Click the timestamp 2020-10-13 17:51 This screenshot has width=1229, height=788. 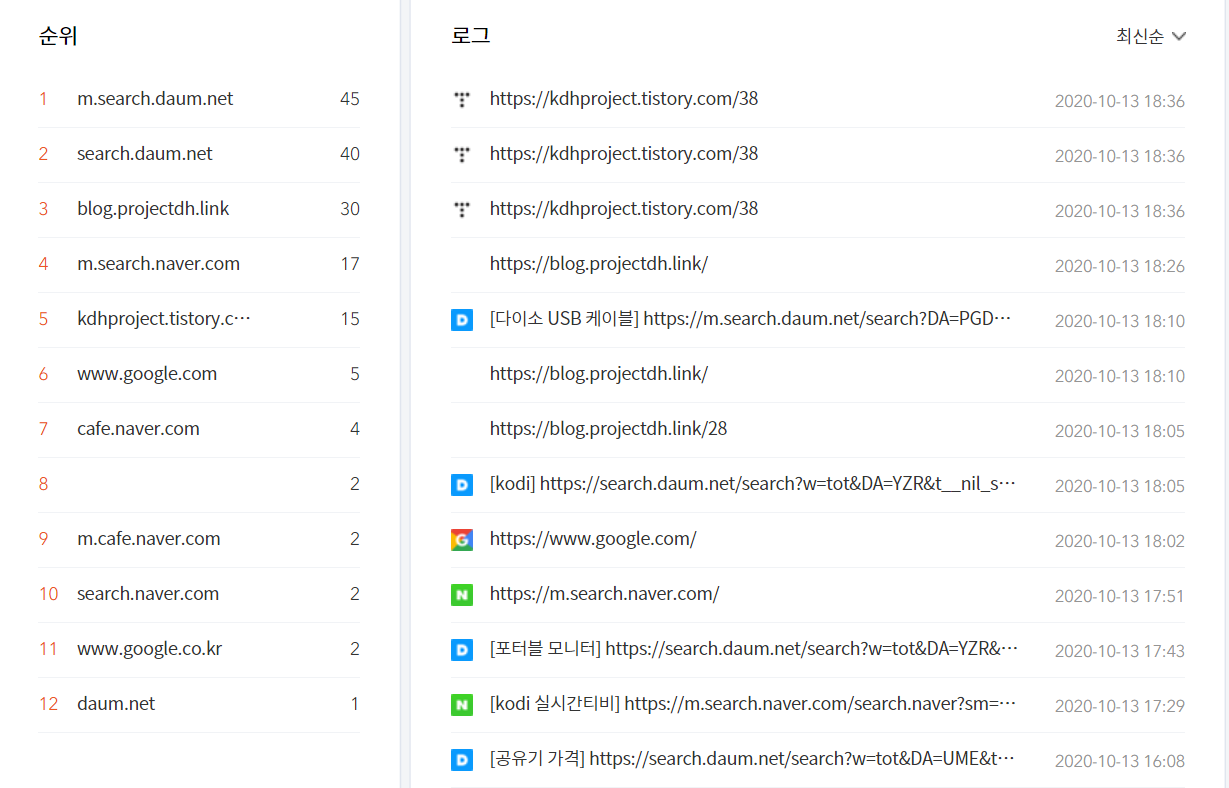tap(1120, 596)
